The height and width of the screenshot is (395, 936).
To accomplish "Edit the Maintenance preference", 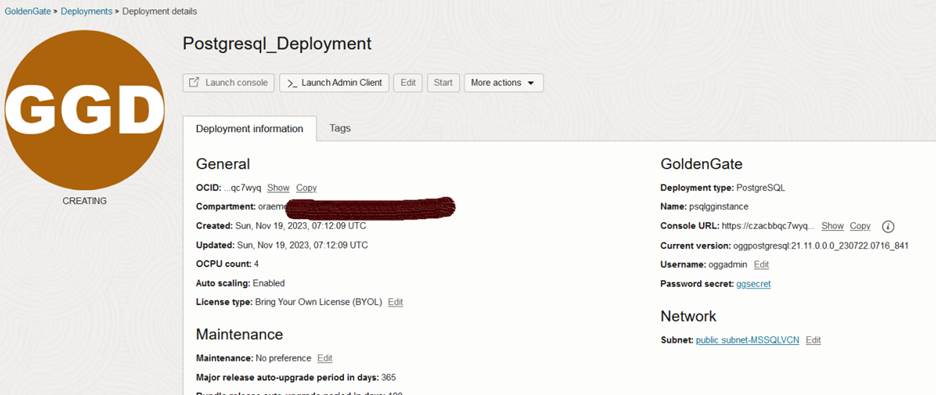I will [x=325, y=358].
